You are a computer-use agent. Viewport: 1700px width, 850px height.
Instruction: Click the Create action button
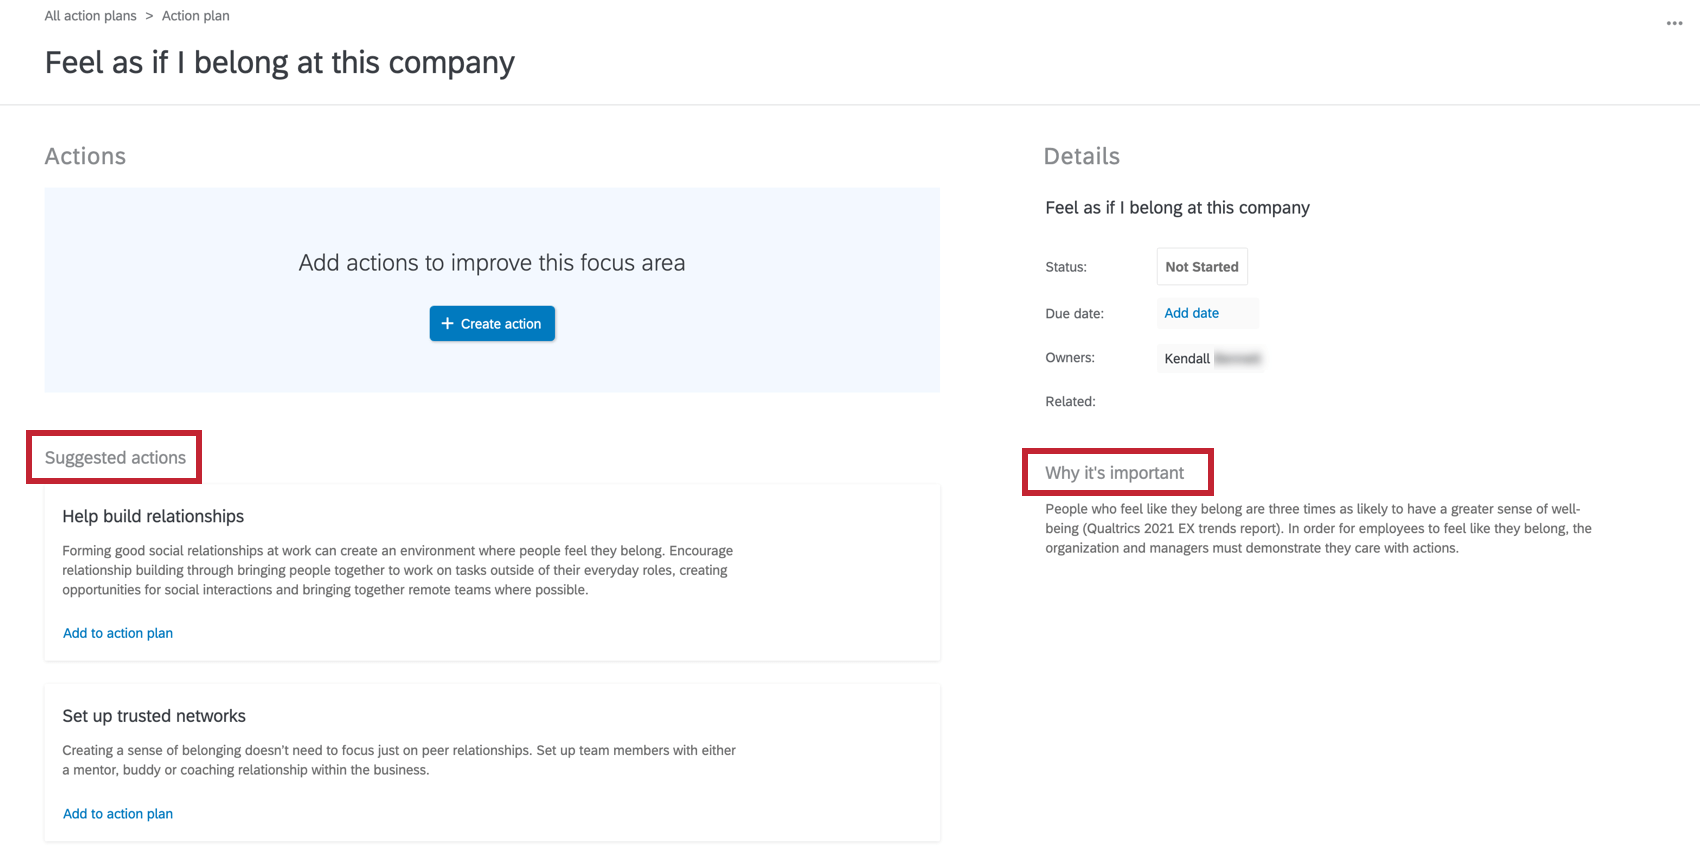point(492,324)
